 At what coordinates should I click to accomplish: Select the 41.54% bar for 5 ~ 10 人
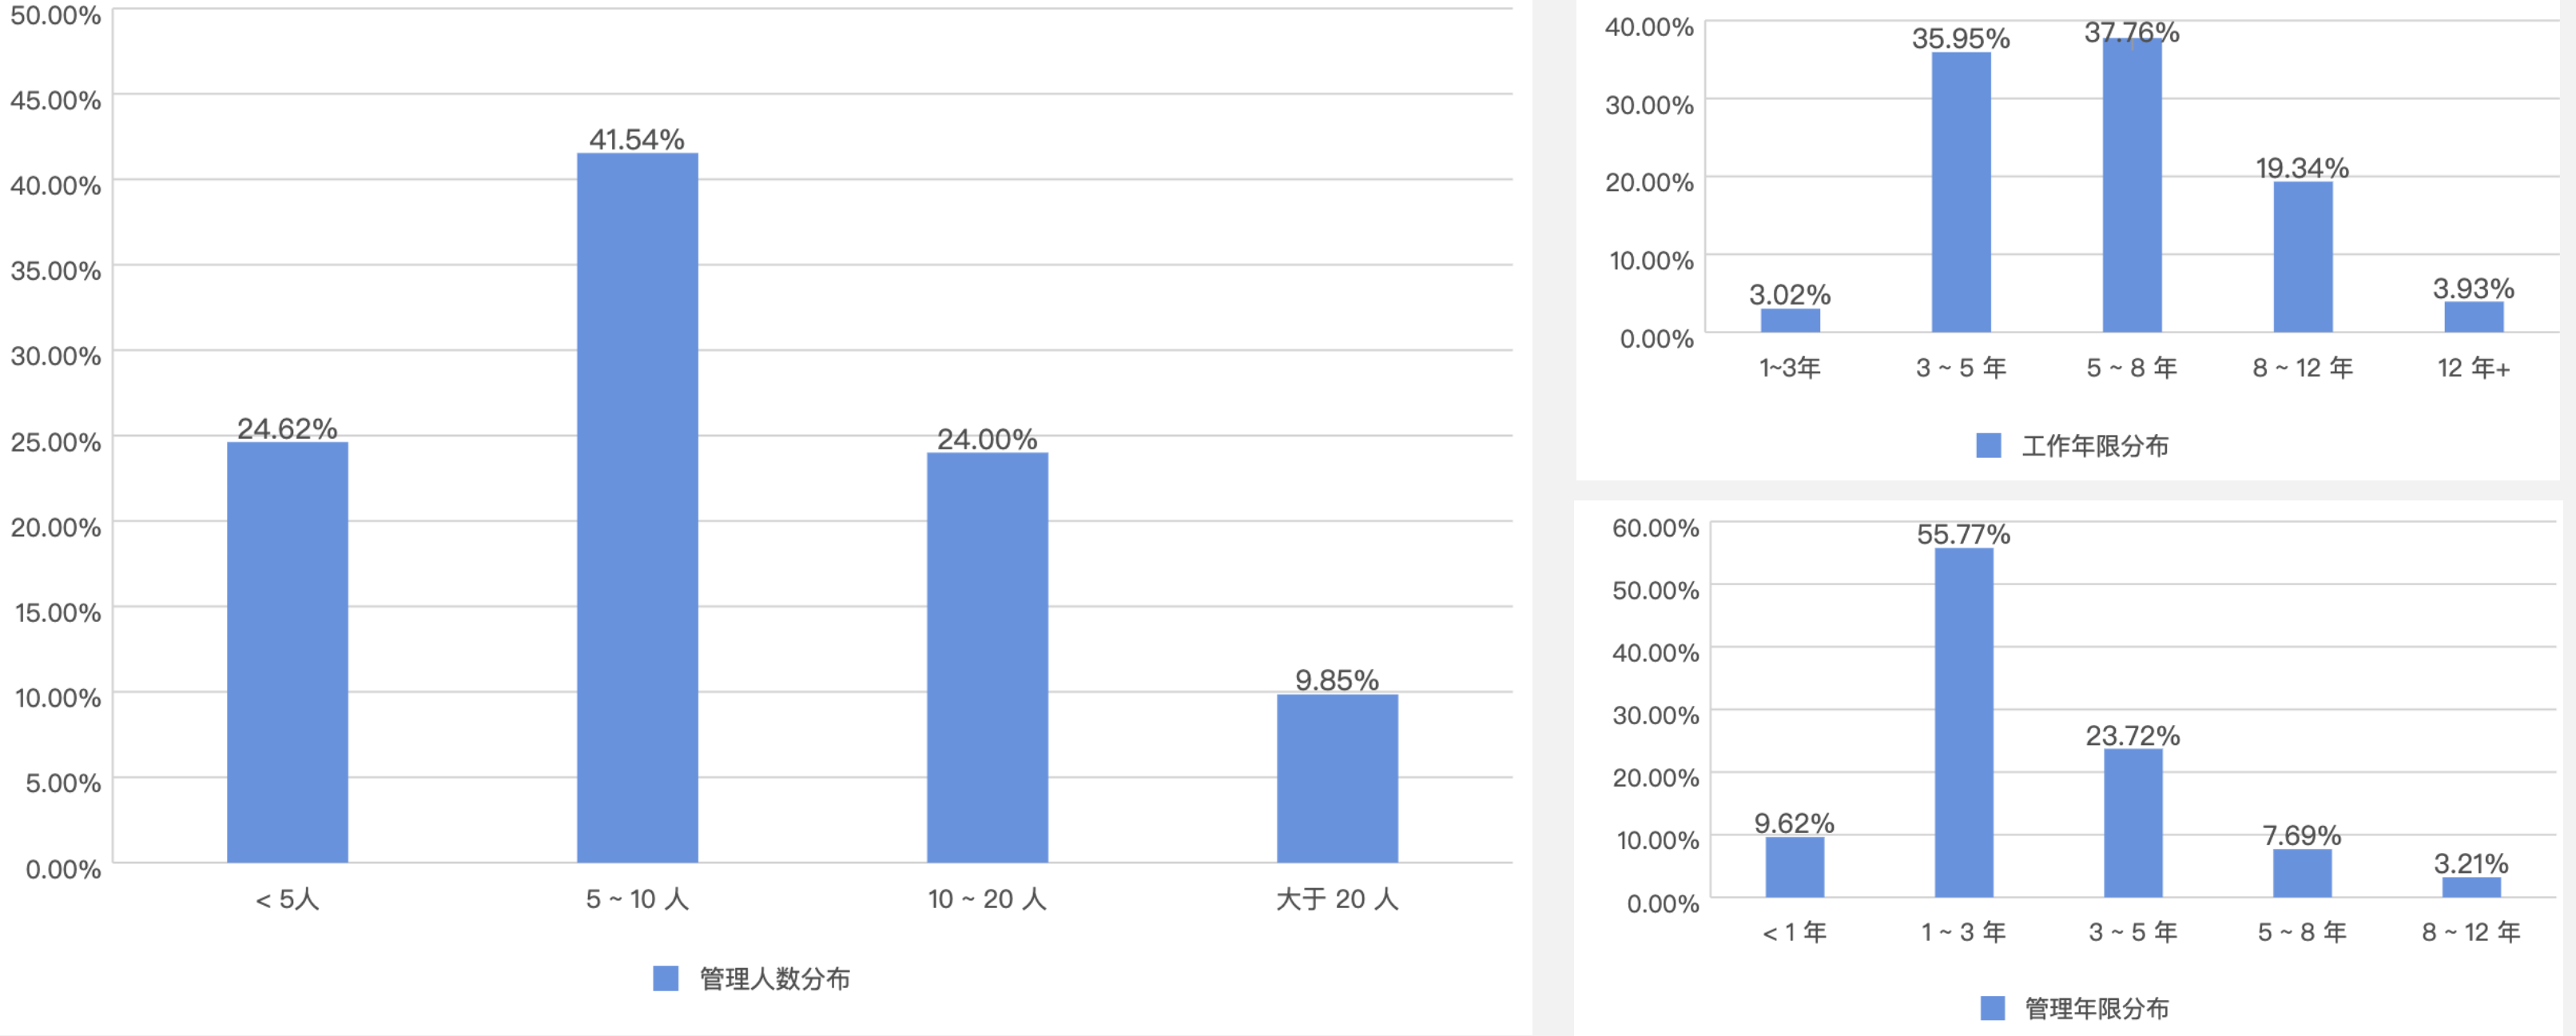coord(637,508)
